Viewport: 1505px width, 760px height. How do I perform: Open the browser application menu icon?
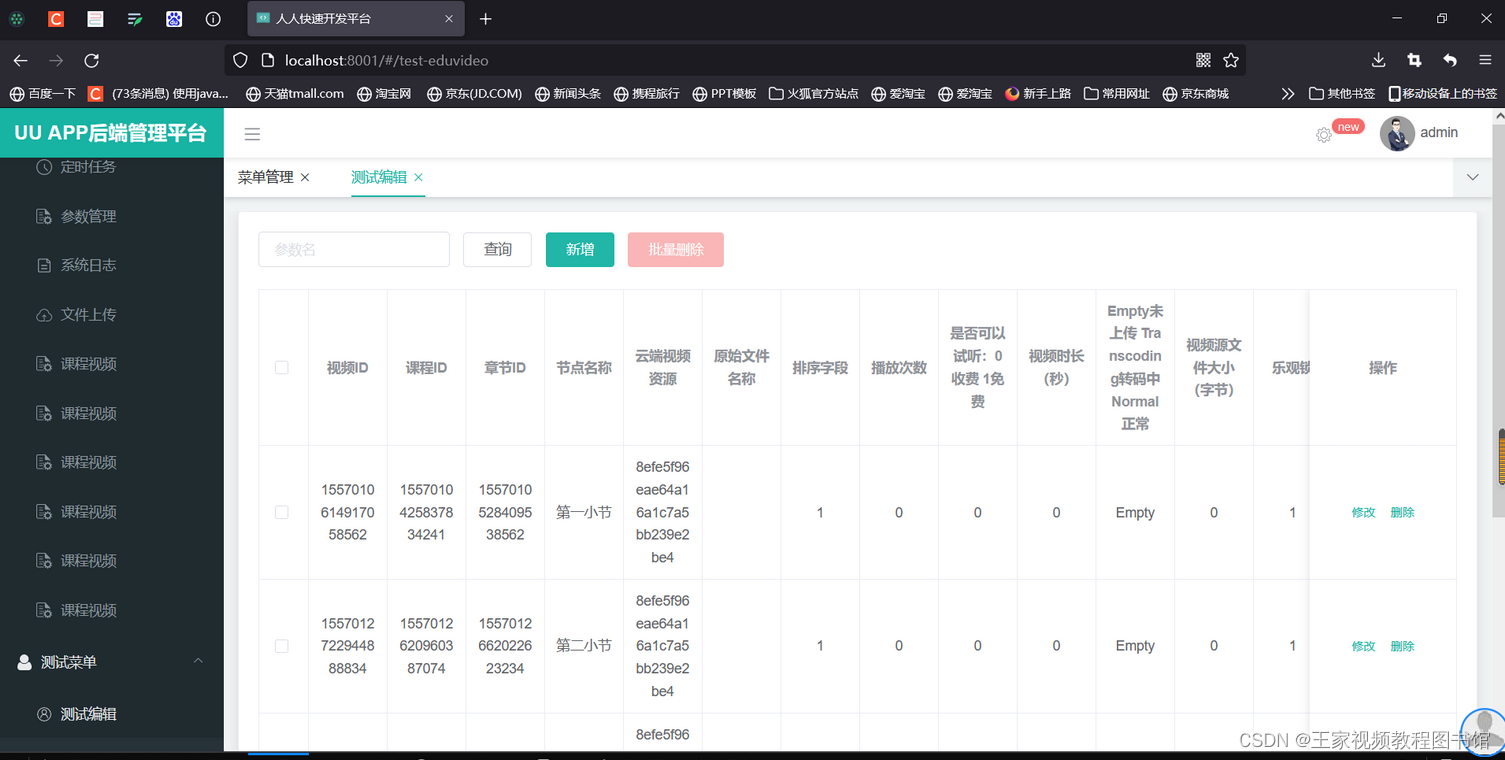[1485, 60]
